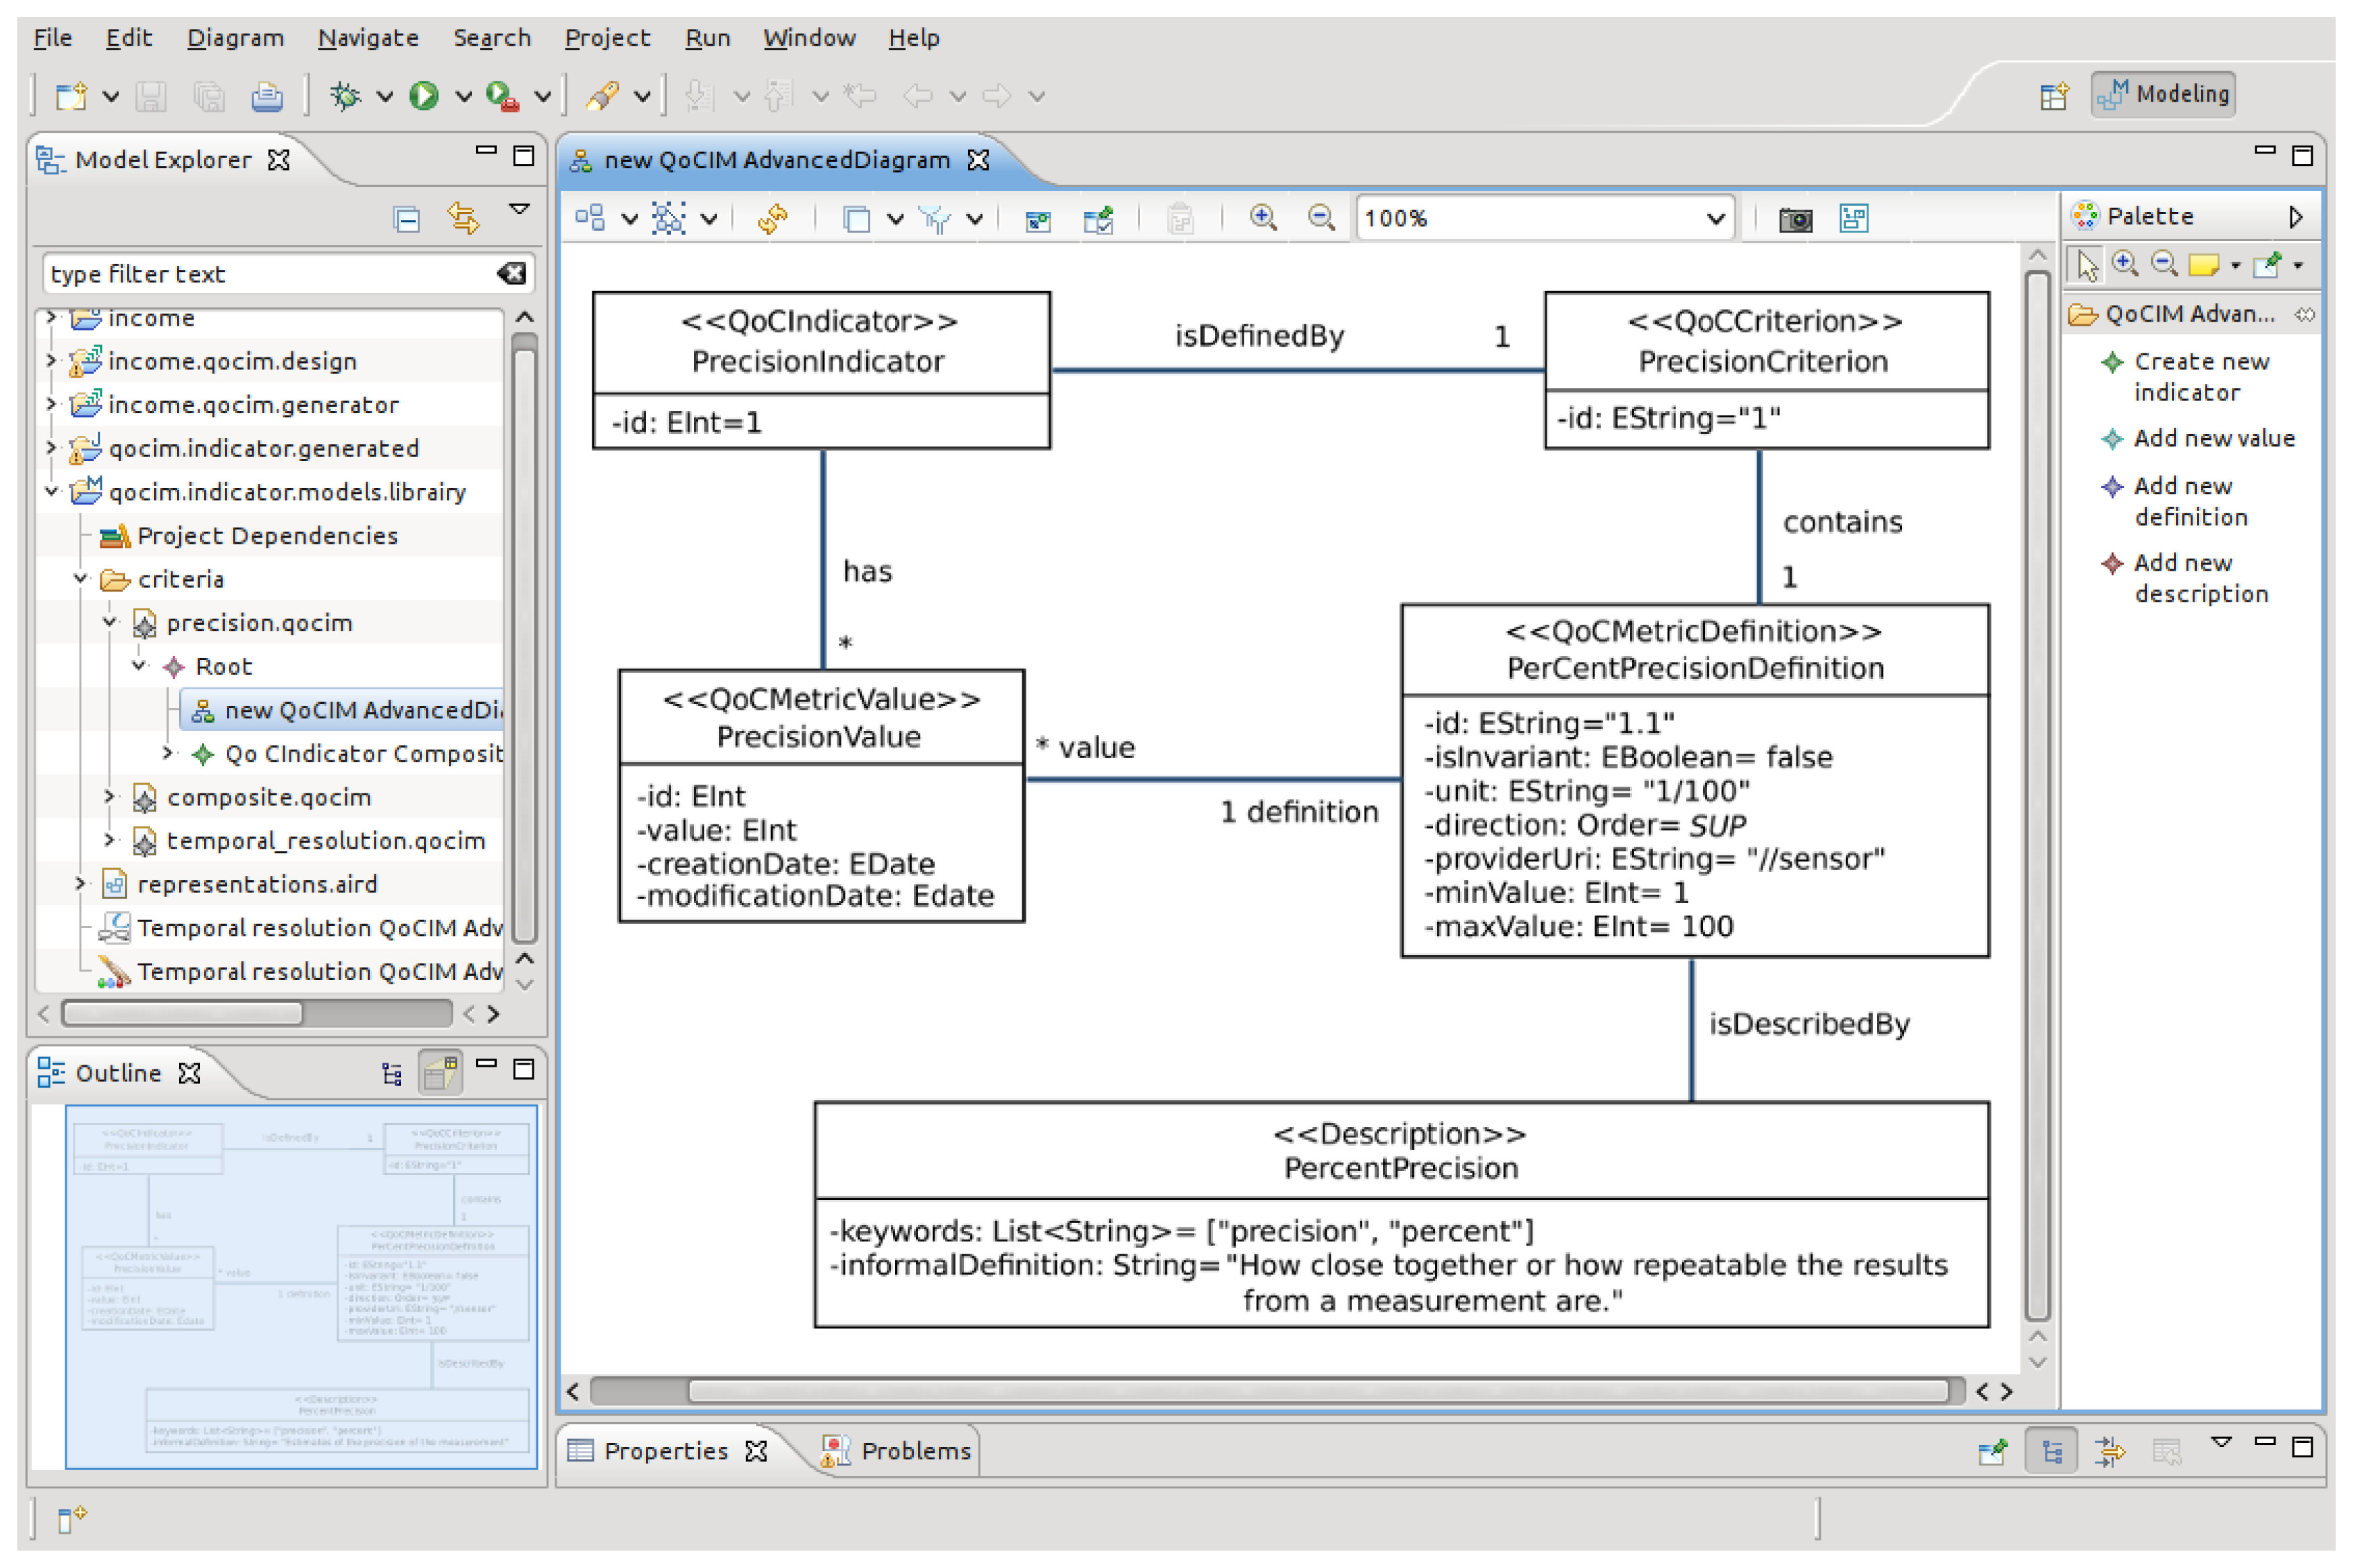Screen dimensions: 2353x1568
Task: Click Collapse All in Model Explorer
Action: [x=406, y=218]
